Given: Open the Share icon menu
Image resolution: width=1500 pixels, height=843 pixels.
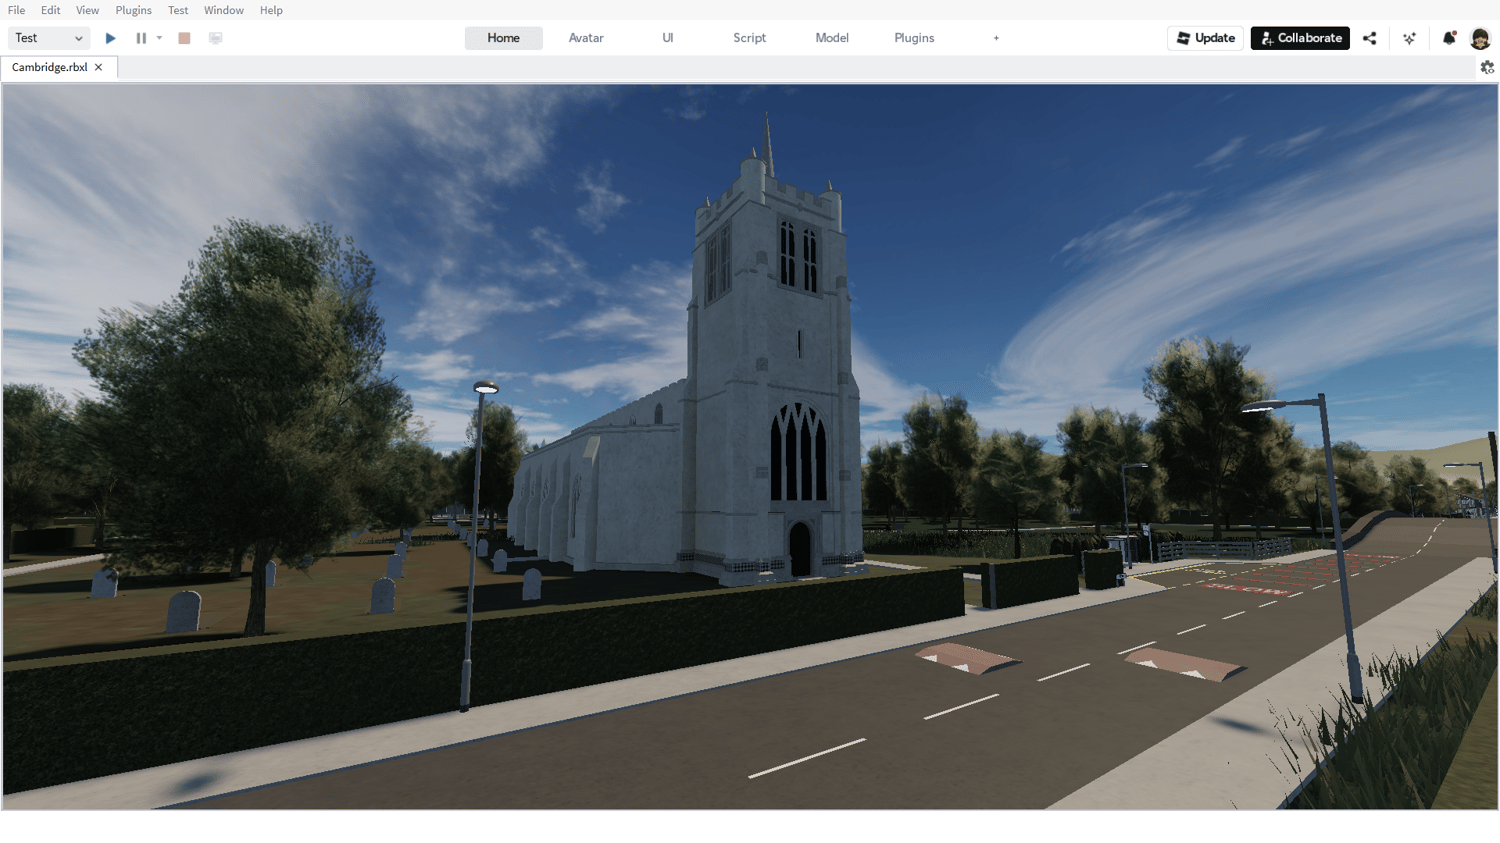Looking at the screenshot, I should coord(1370,38).
